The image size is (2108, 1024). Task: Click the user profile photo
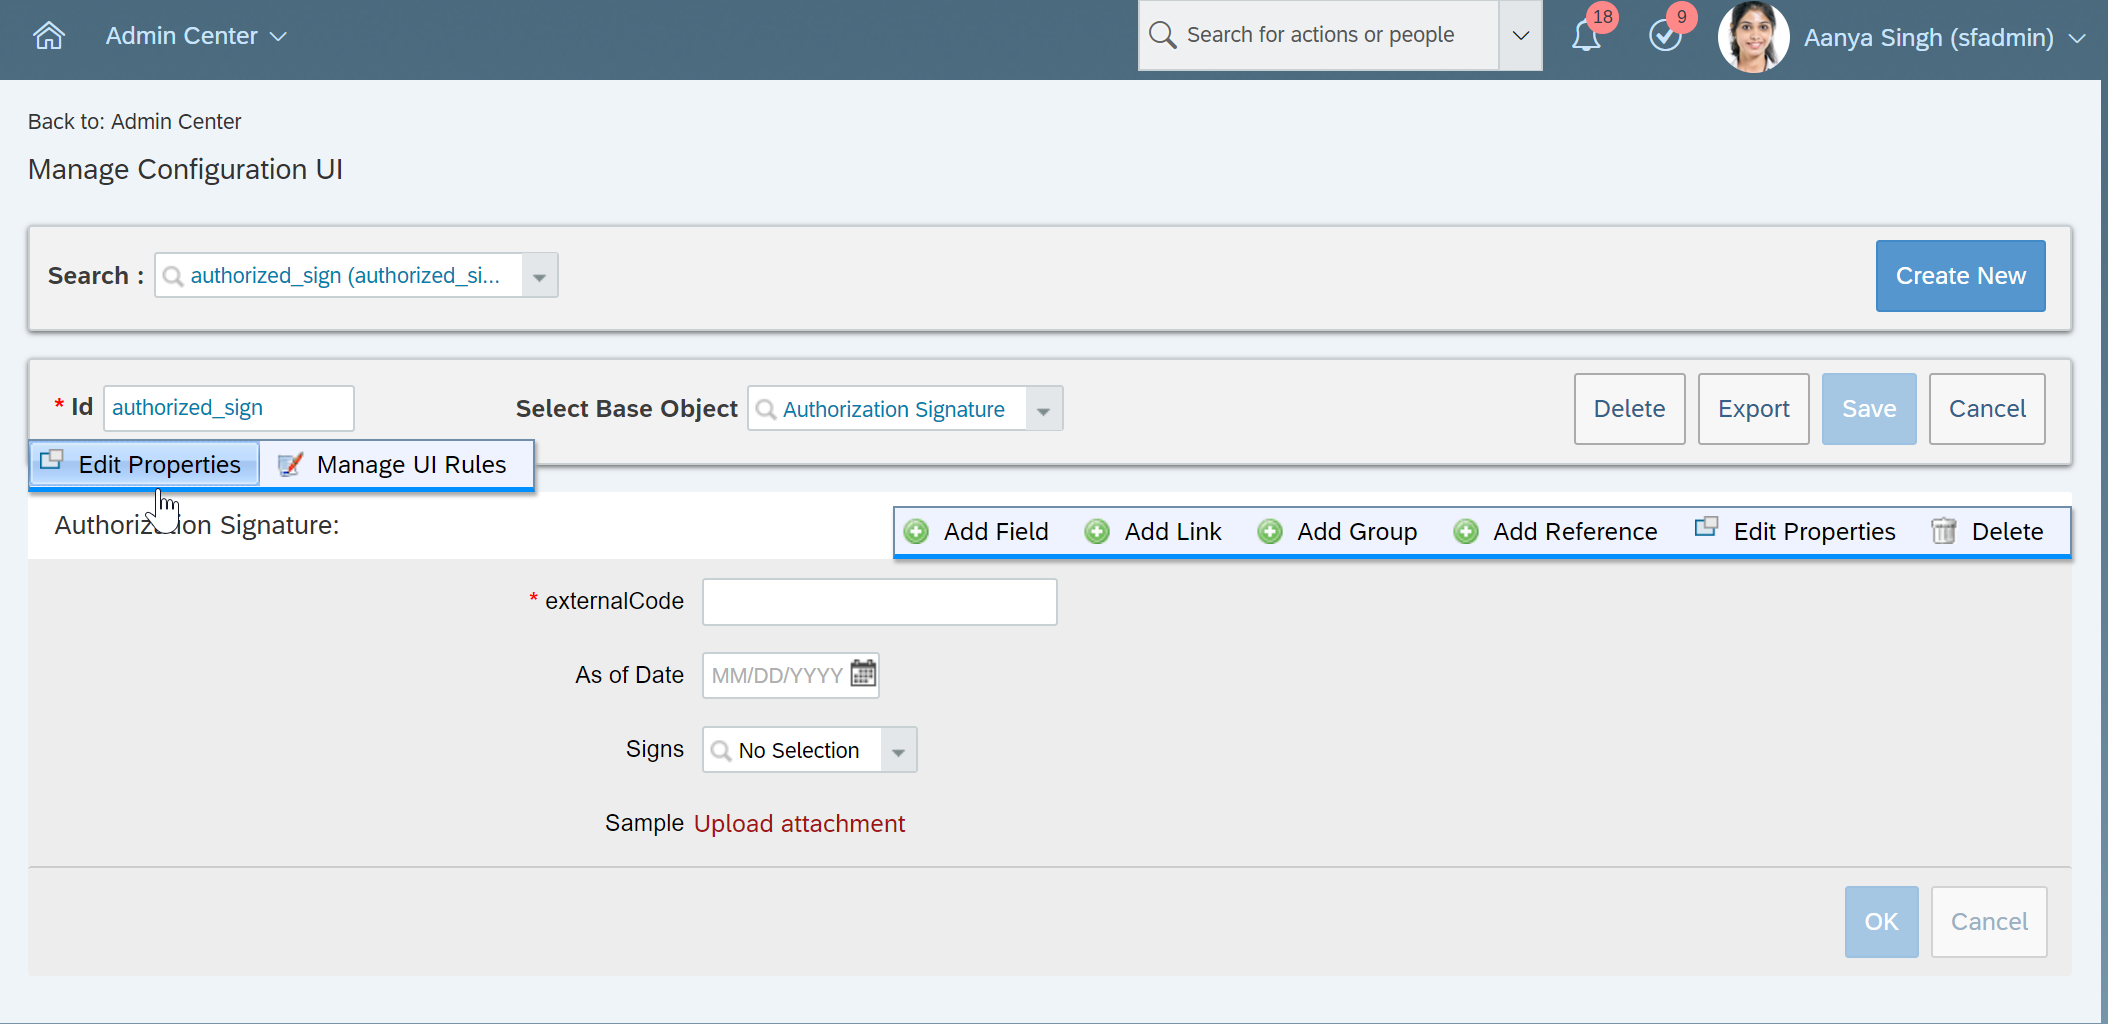pyautogui.click(x=1753, y=37)
